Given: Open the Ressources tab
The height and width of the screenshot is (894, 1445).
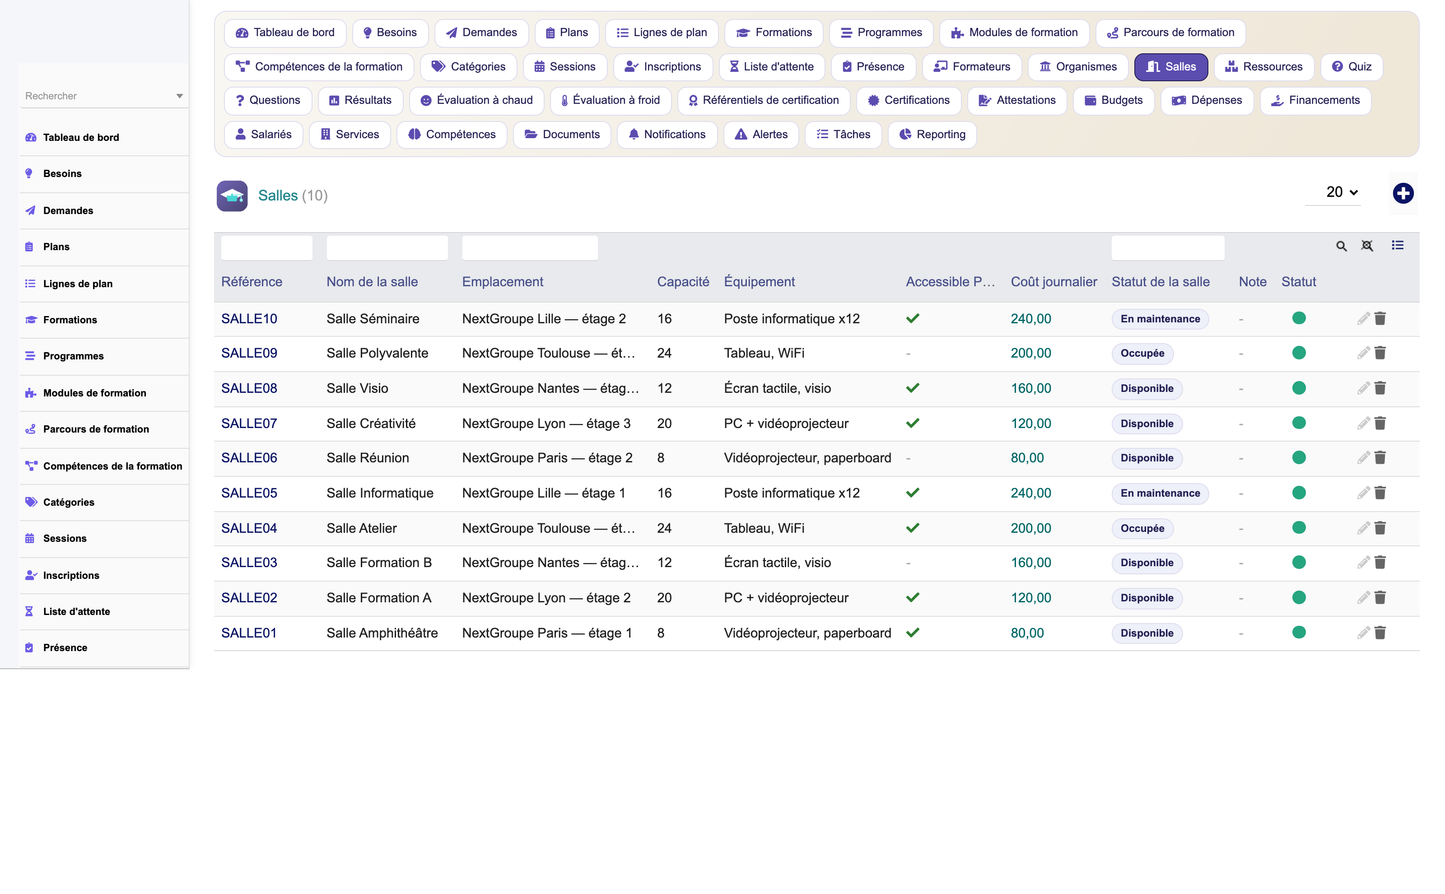Looking at the screenshot, I should pos(1264,67).
